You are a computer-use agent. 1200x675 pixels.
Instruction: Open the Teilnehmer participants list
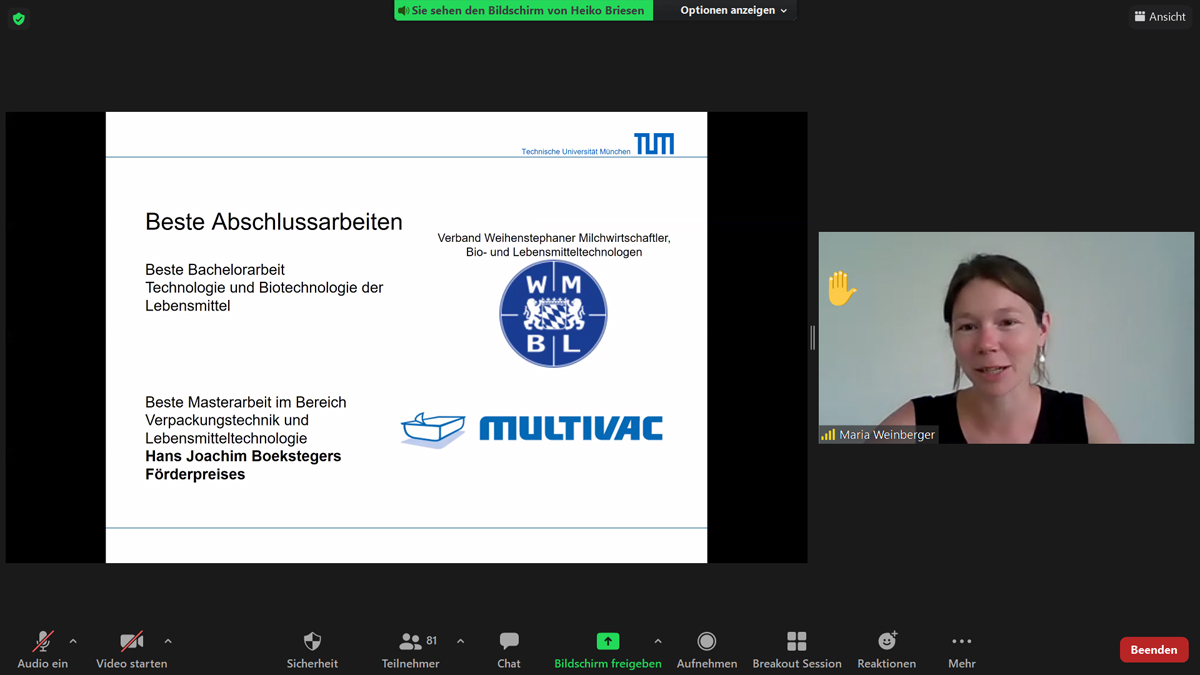pos(410,649)
